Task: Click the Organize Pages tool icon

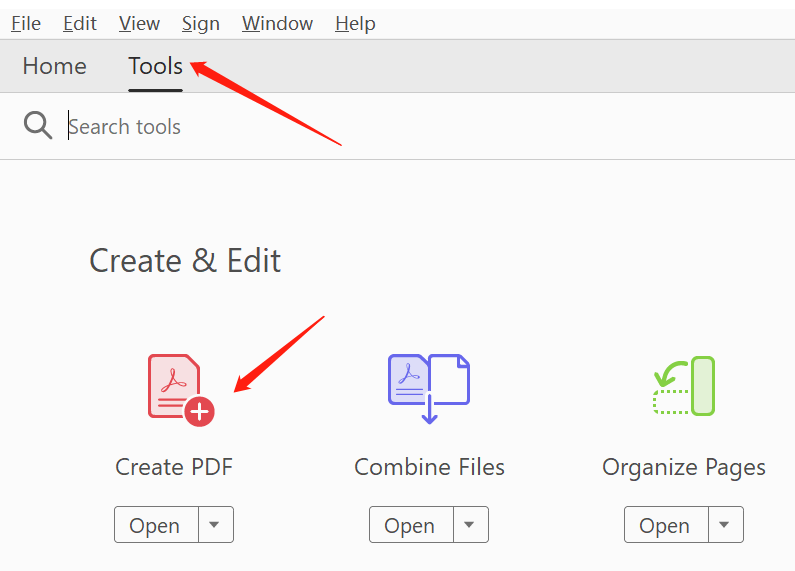Action: click(684, 386)
